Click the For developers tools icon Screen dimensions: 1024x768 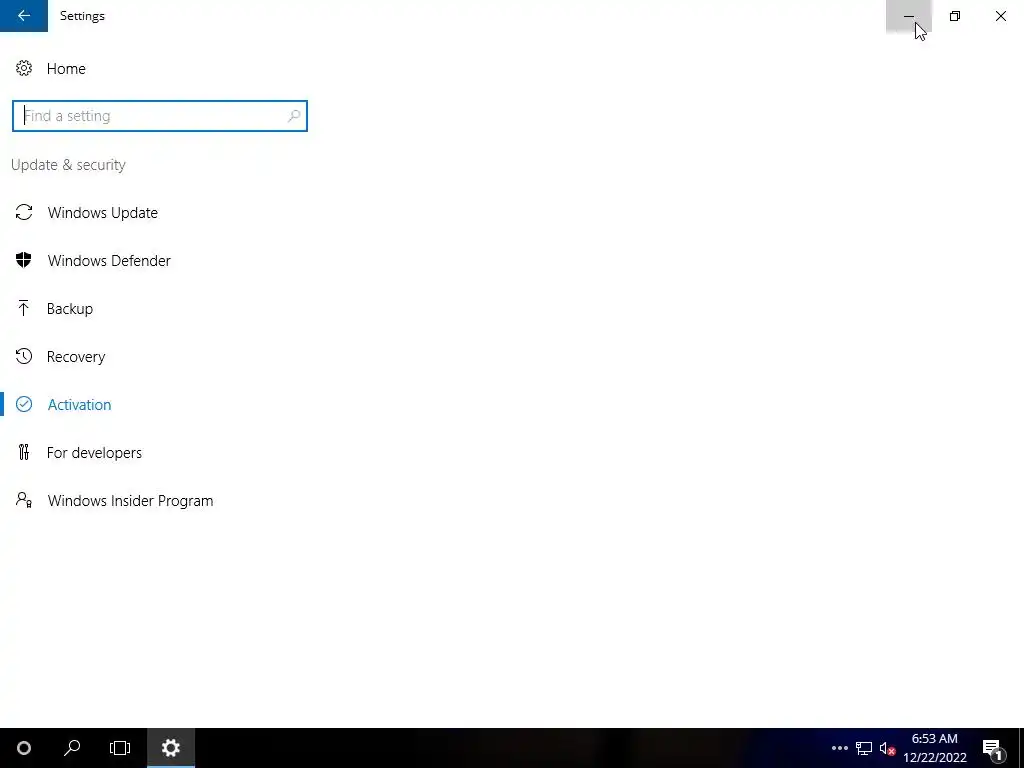[x=24, y=452]
